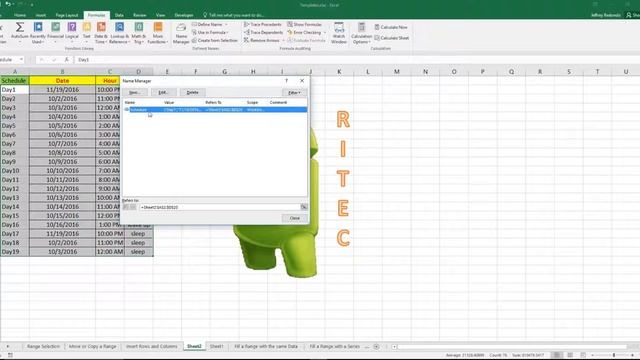Expand the Define Name dropdown arrow

[x=226, y=24]
